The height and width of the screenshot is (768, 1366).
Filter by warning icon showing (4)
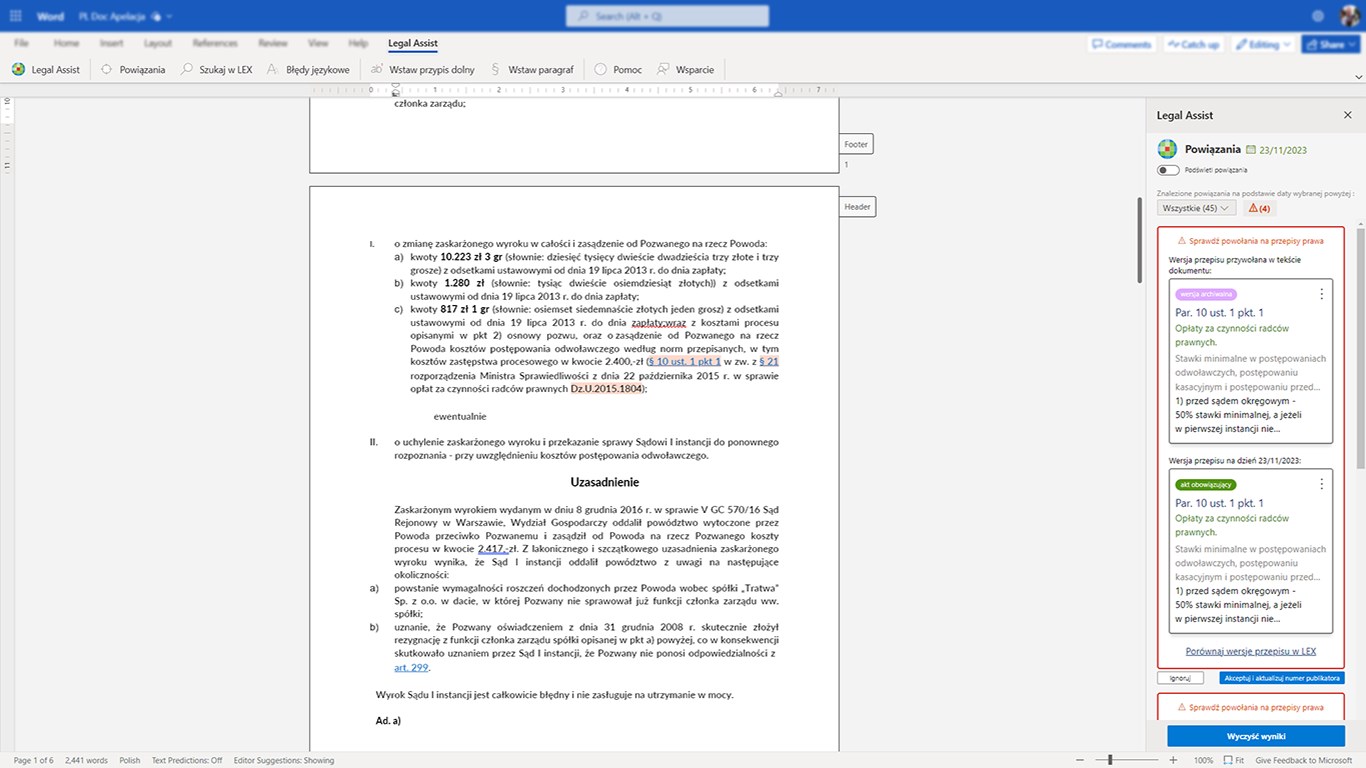(1258, 208)
